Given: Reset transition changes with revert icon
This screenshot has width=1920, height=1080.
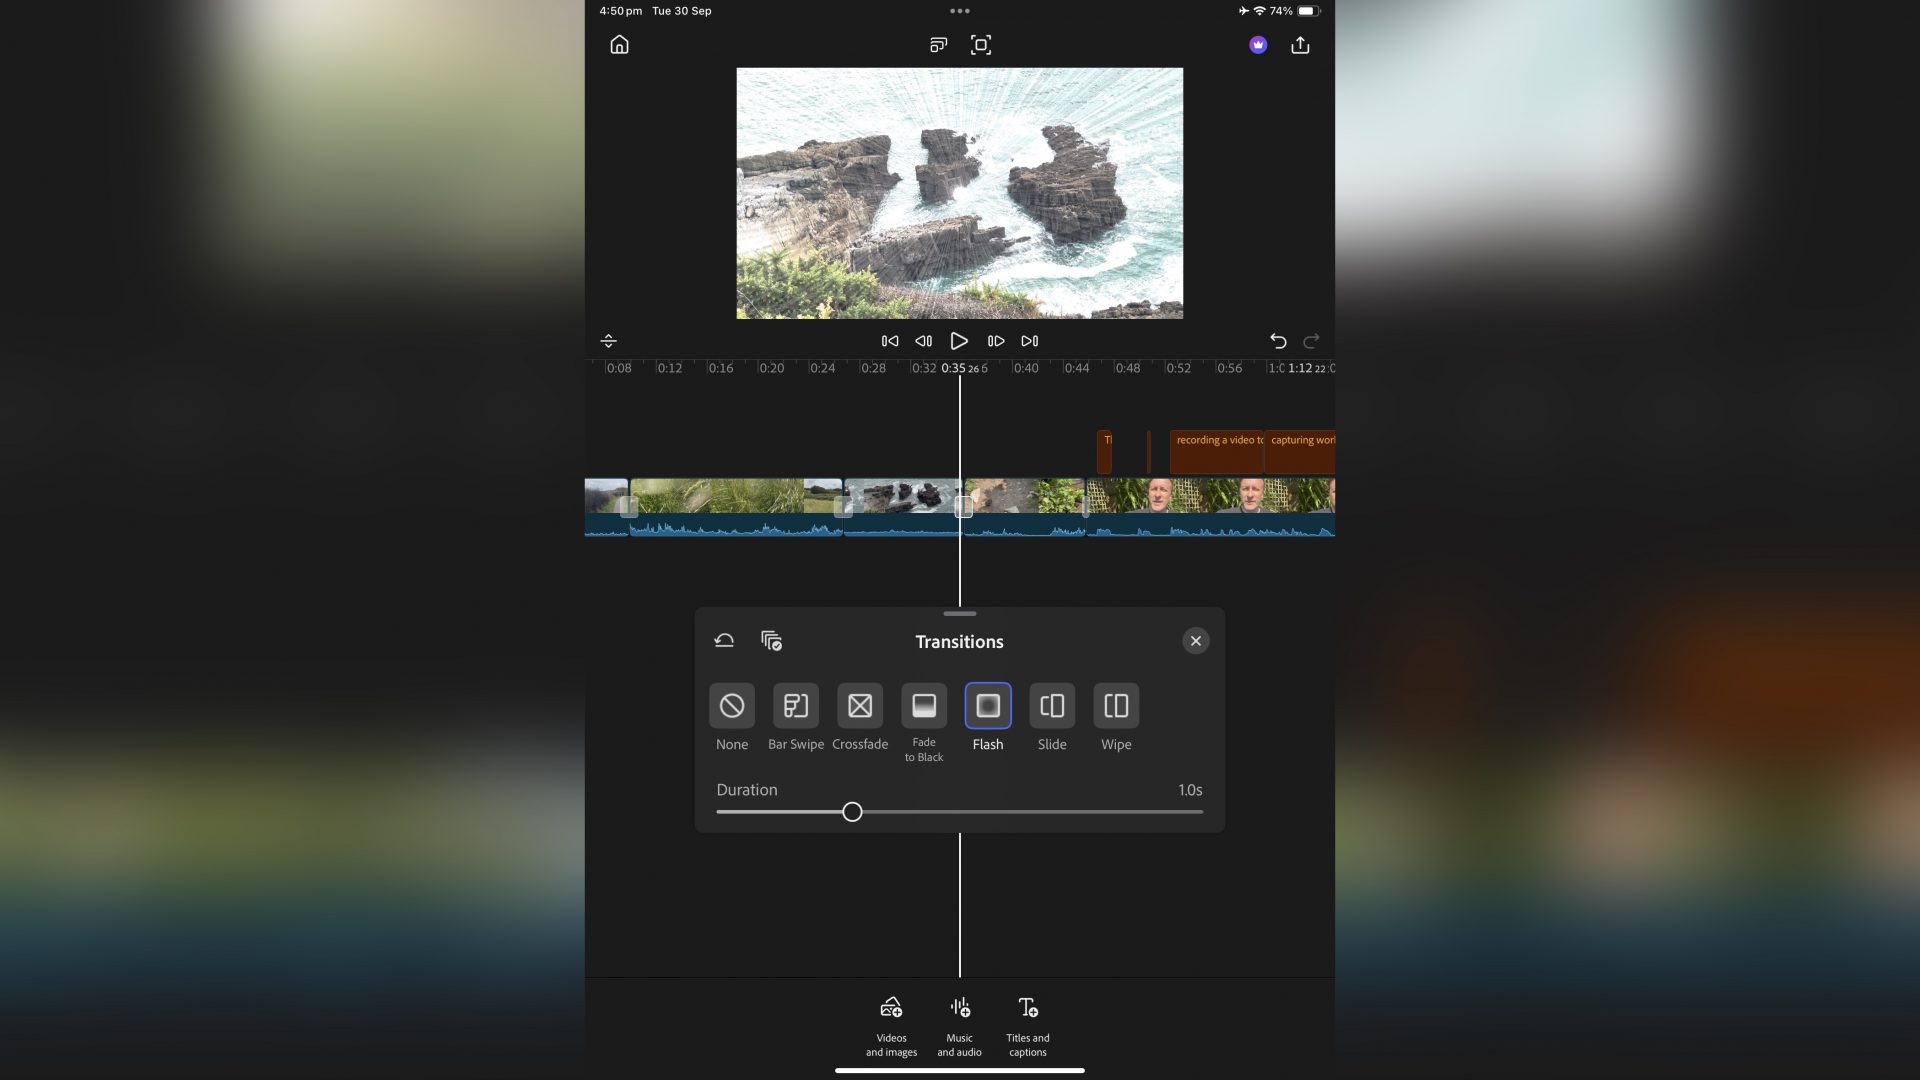Looking at the screenshot, I should point(723,641).
